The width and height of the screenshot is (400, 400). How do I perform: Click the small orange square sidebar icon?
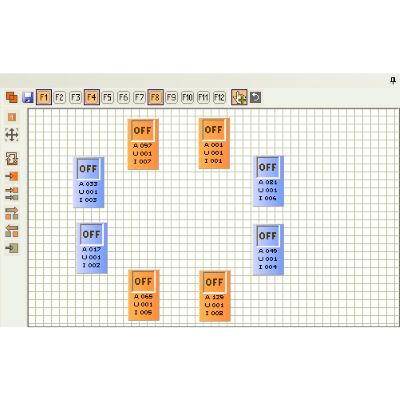click(x=12, y=117)
